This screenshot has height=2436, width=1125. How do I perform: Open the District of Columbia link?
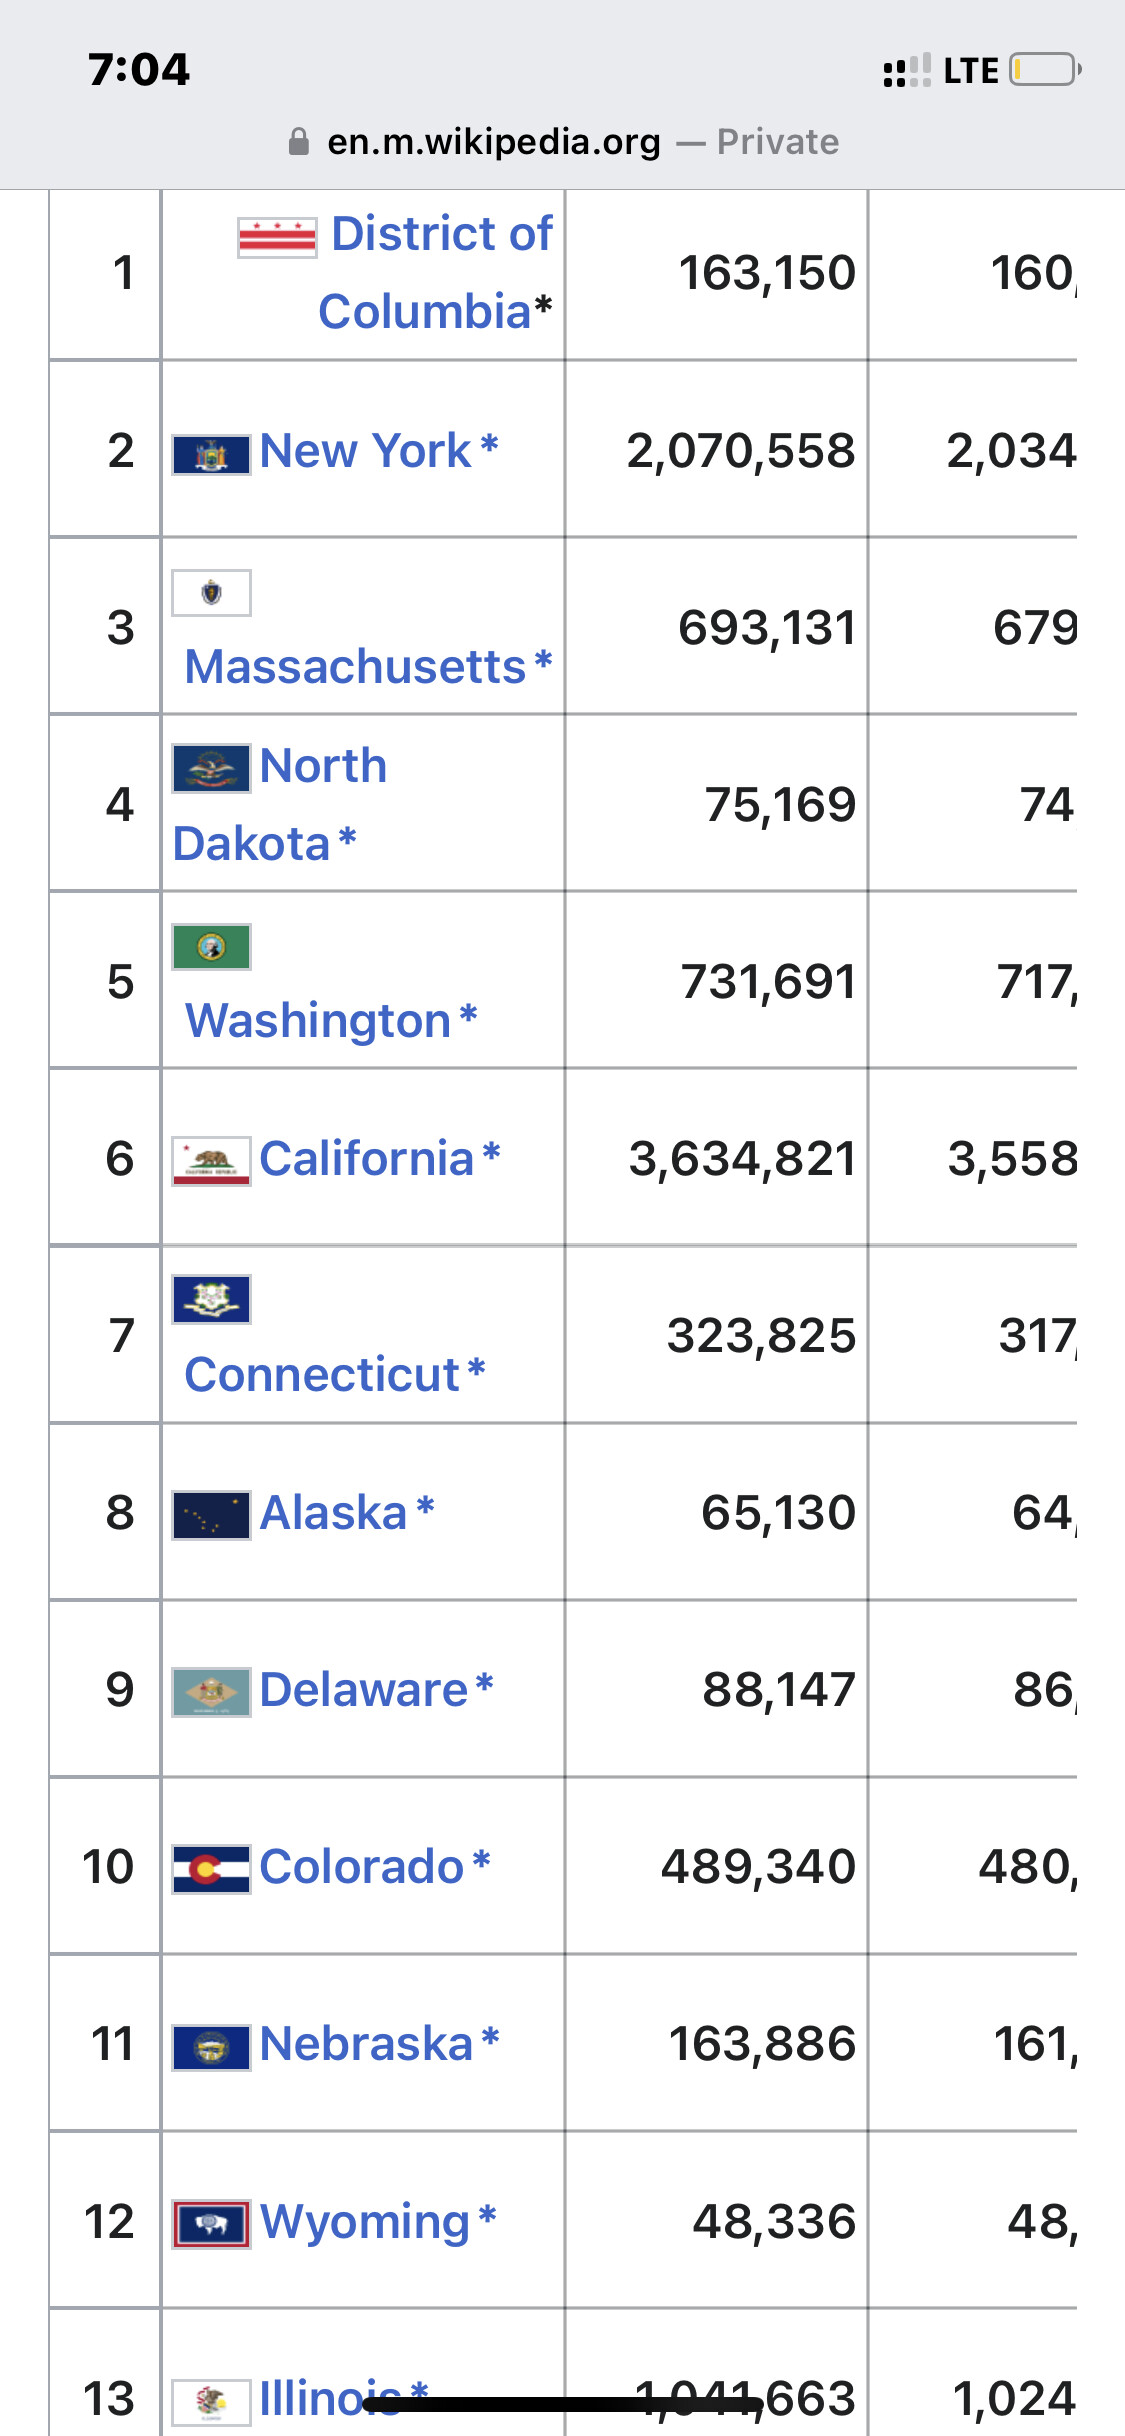(x=435, y=272)
